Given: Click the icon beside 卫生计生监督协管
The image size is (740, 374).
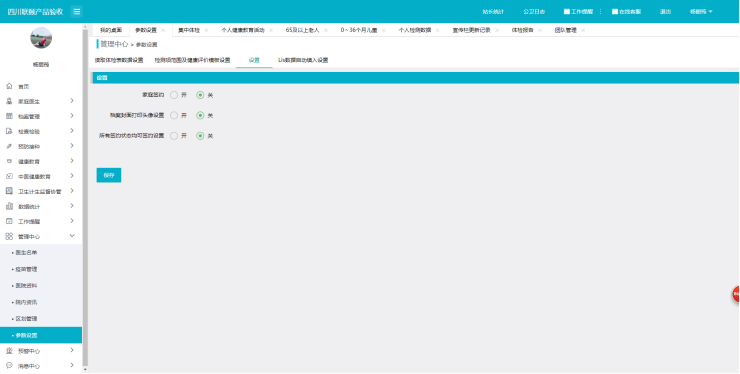Looking at the screenshot, I should pyautogui.click(x=9, y=191).
